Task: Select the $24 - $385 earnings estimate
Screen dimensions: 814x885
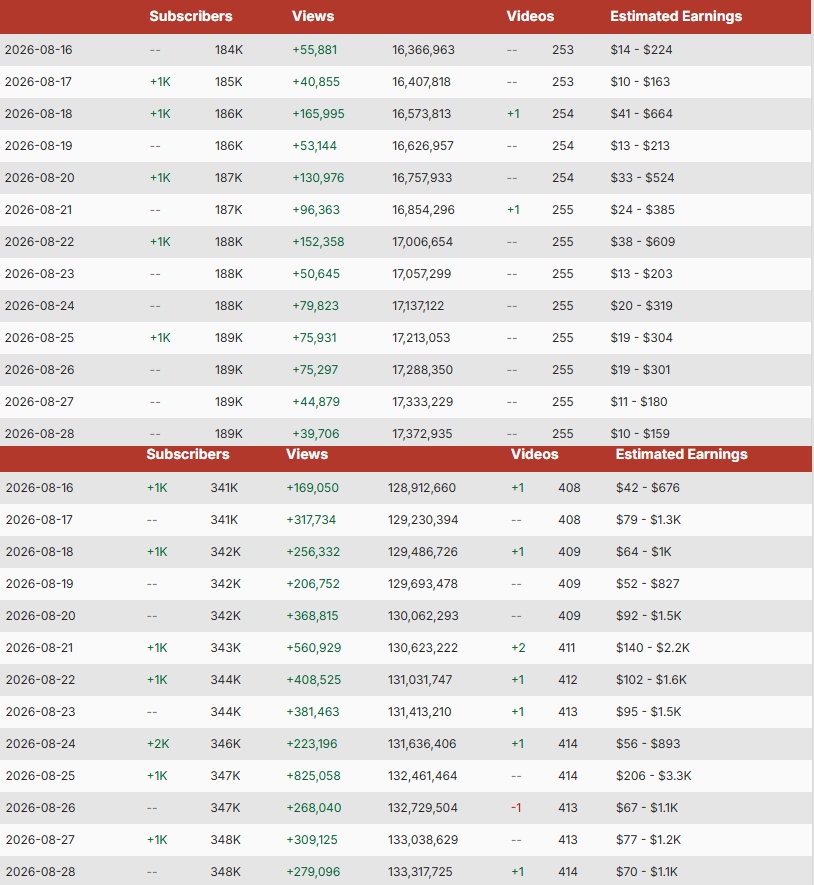Action: point(642,210)
